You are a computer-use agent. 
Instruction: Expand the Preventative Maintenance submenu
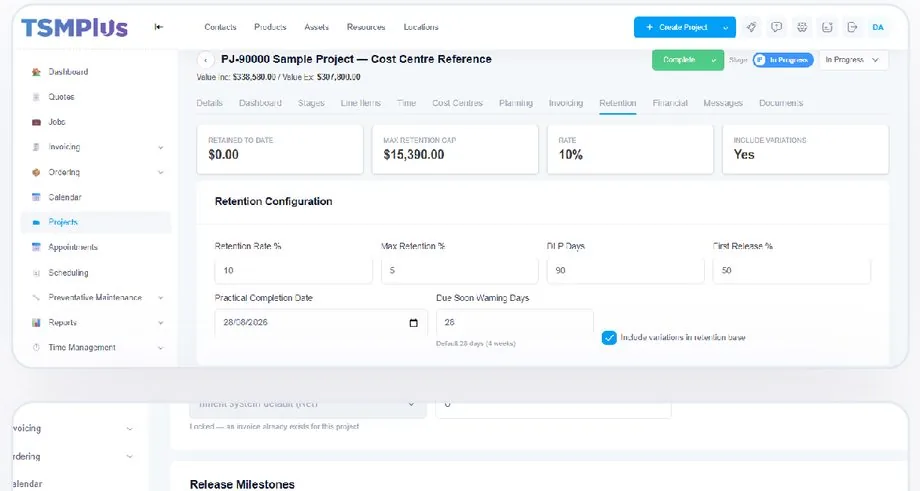[x=161, y=297]
